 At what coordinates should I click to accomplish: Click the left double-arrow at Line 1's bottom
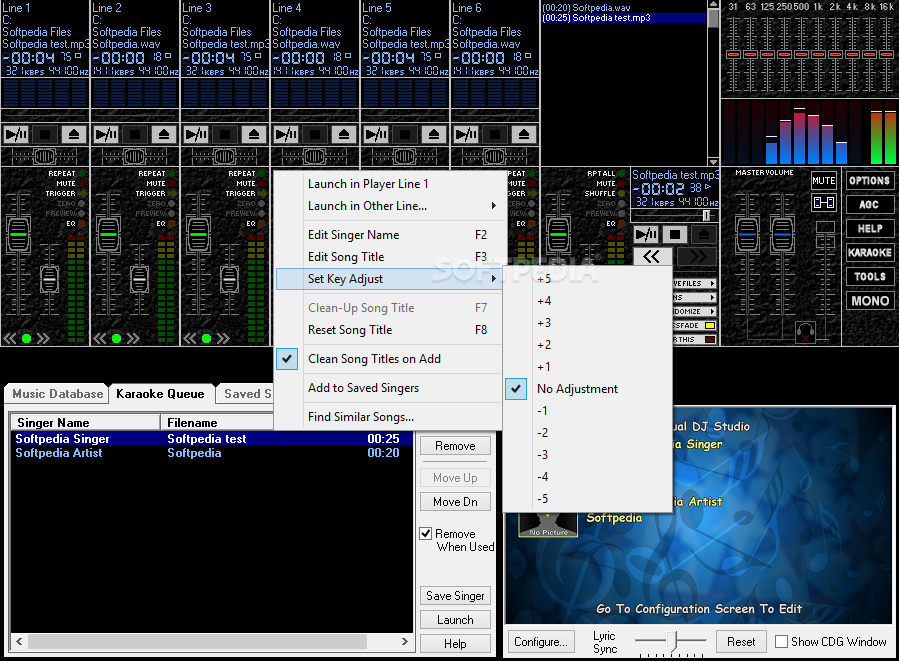pyautogui.click(x=10, y=338)
